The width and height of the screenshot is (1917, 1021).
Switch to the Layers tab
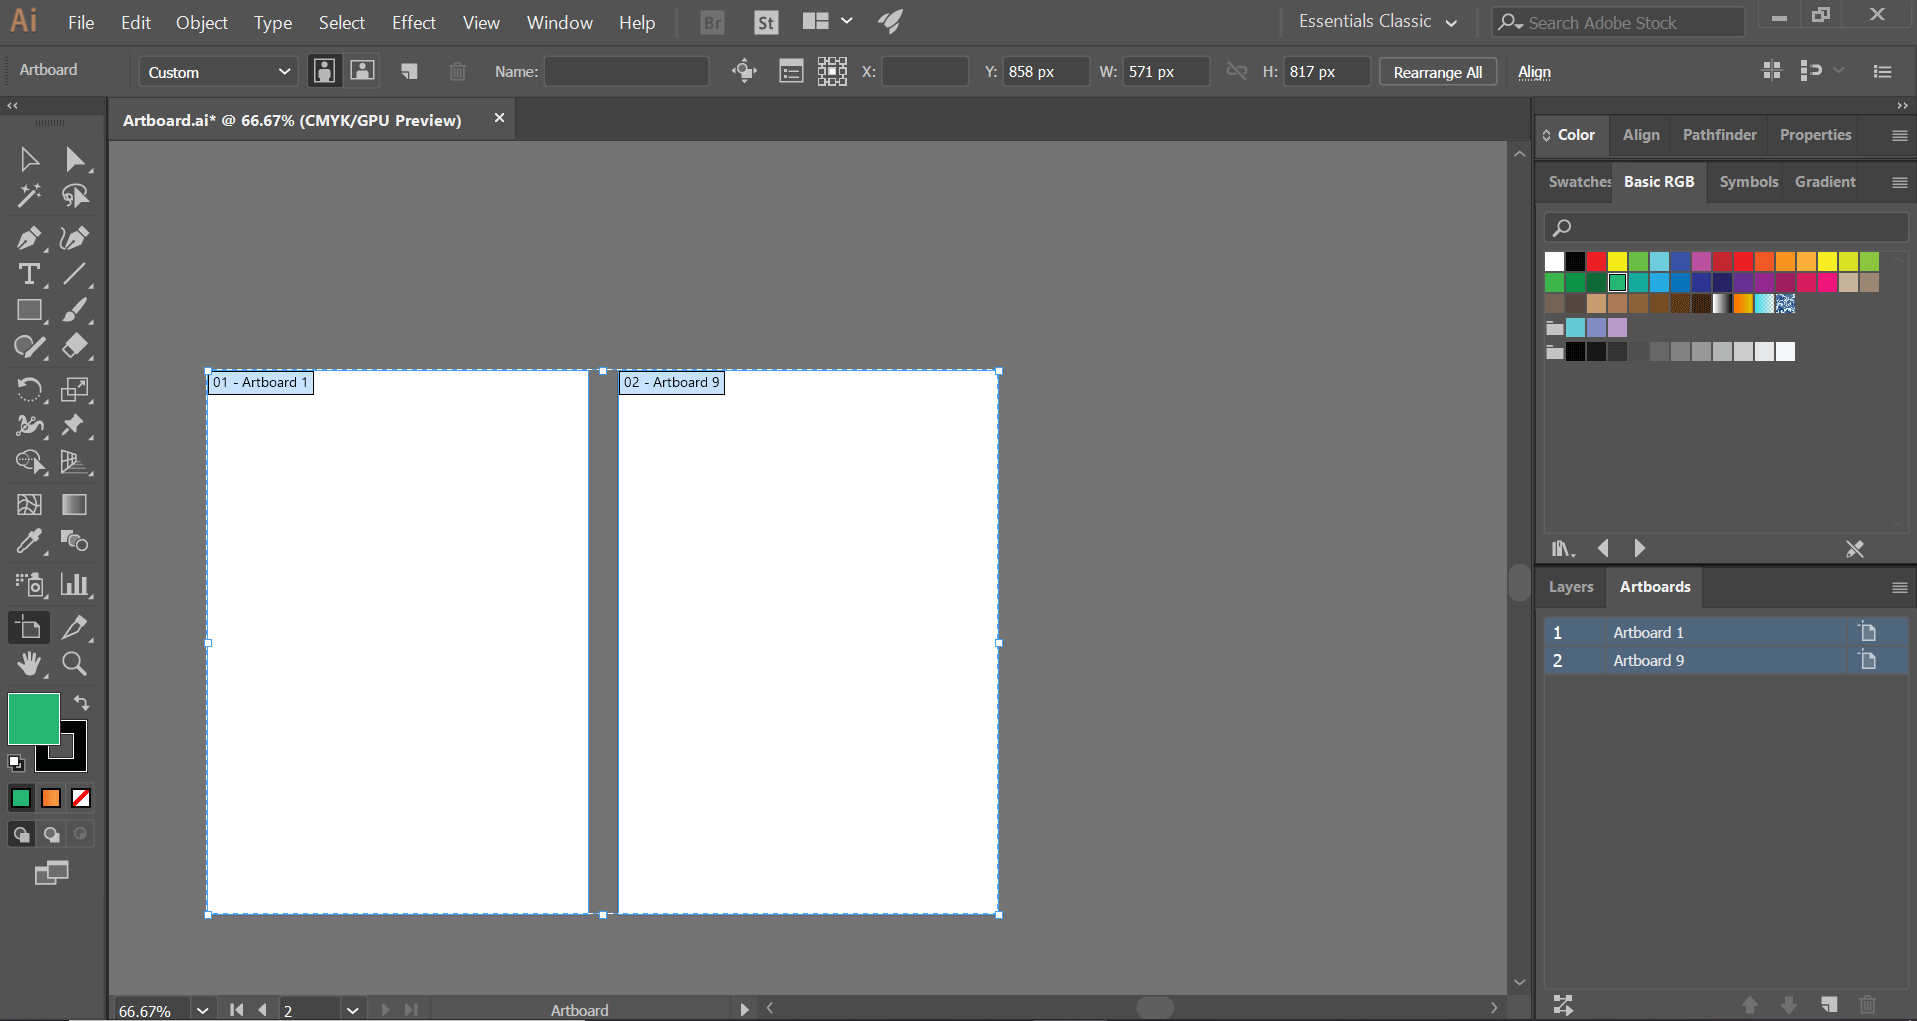coord(1571,587)
